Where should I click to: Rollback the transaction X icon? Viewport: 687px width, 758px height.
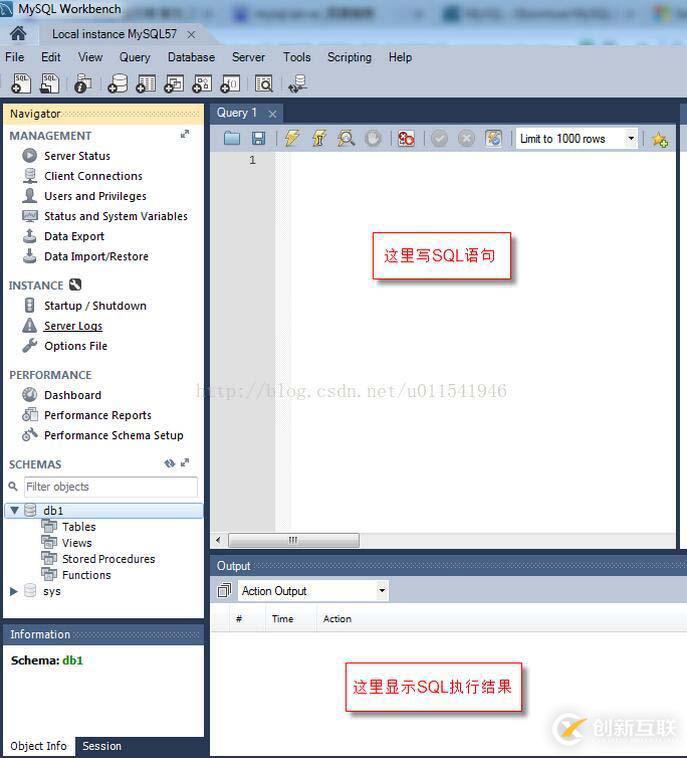[x=467, y=139]
